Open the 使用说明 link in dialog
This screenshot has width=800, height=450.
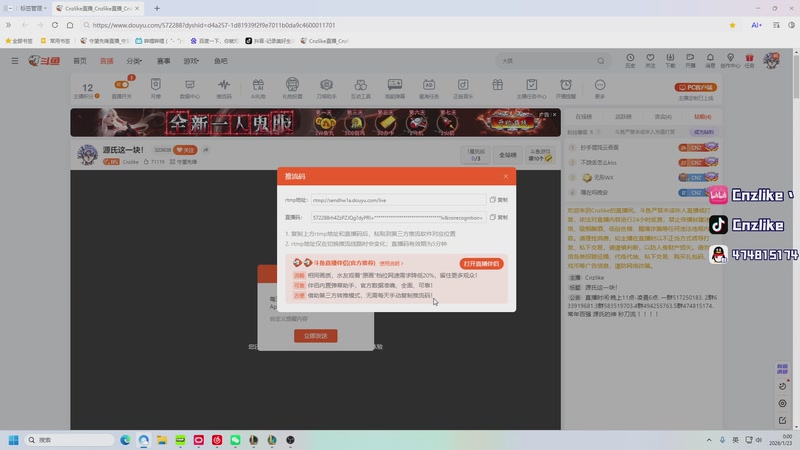391,263
